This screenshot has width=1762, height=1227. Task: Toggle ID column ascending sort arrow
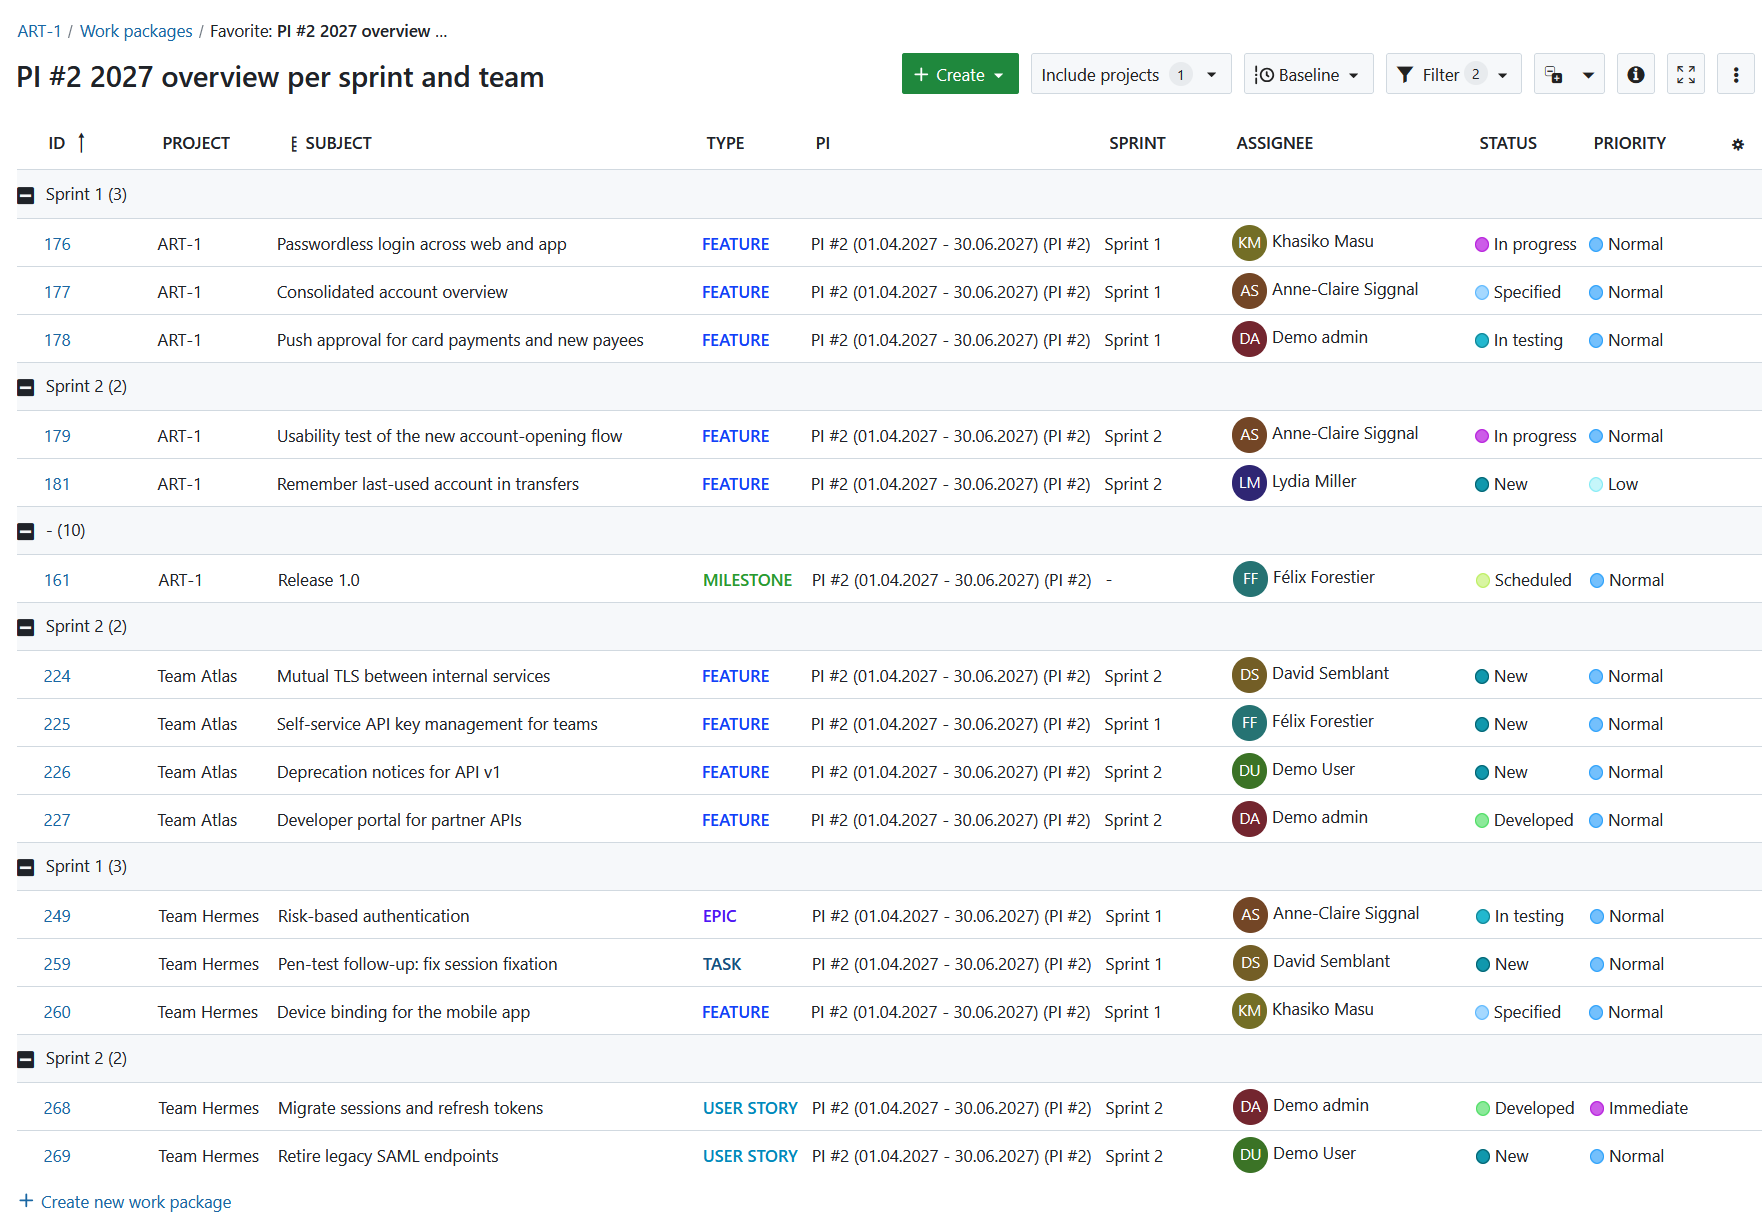point(81,143)
